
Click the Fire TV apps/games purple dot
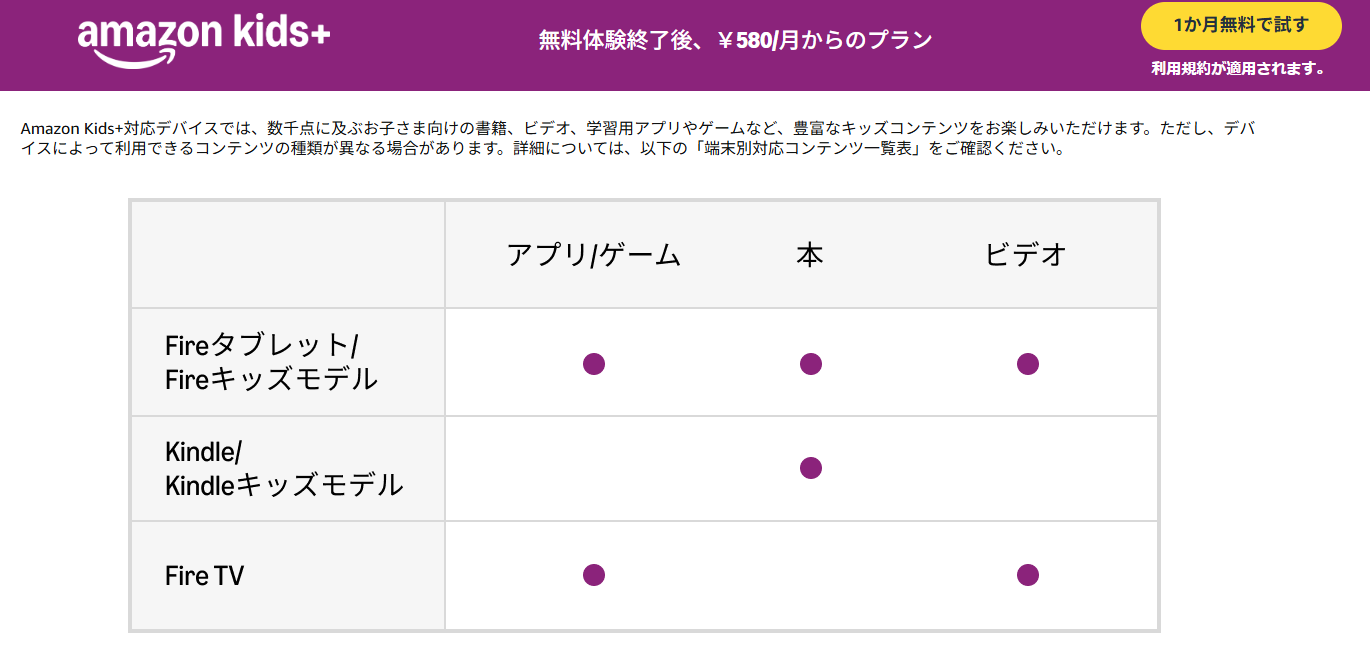click(594, 575)
